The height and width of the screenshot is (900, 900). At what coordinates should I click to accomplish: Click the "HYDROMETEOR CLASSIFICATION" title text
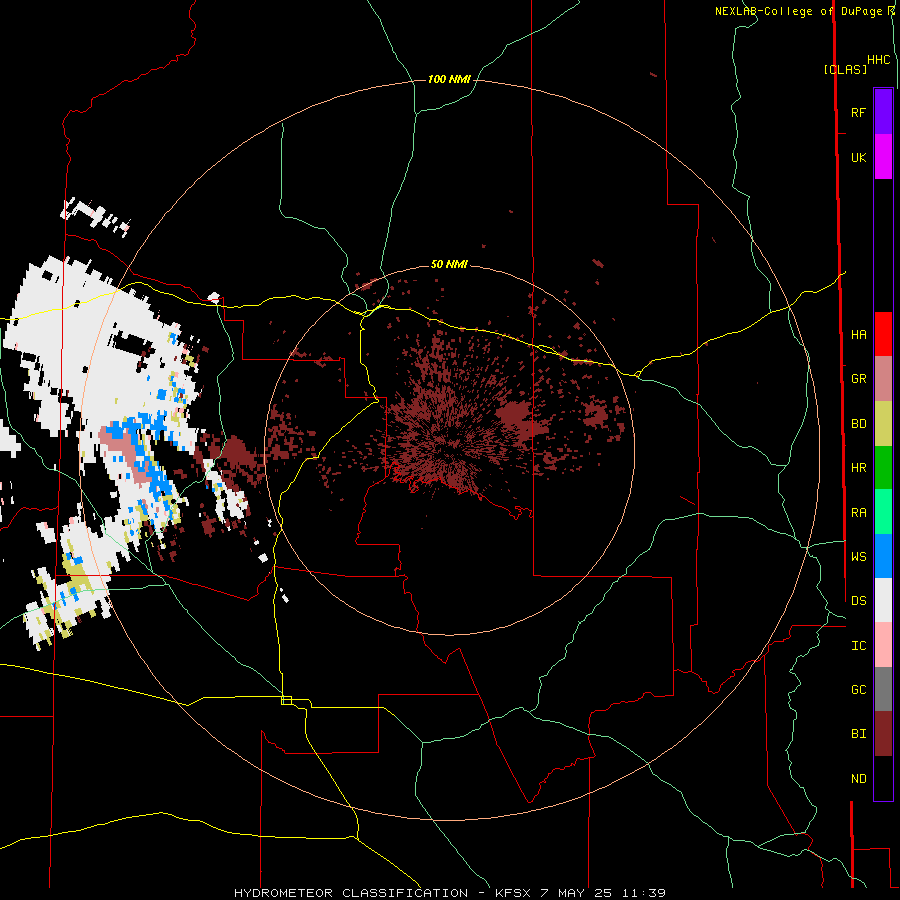pos(351,893)
